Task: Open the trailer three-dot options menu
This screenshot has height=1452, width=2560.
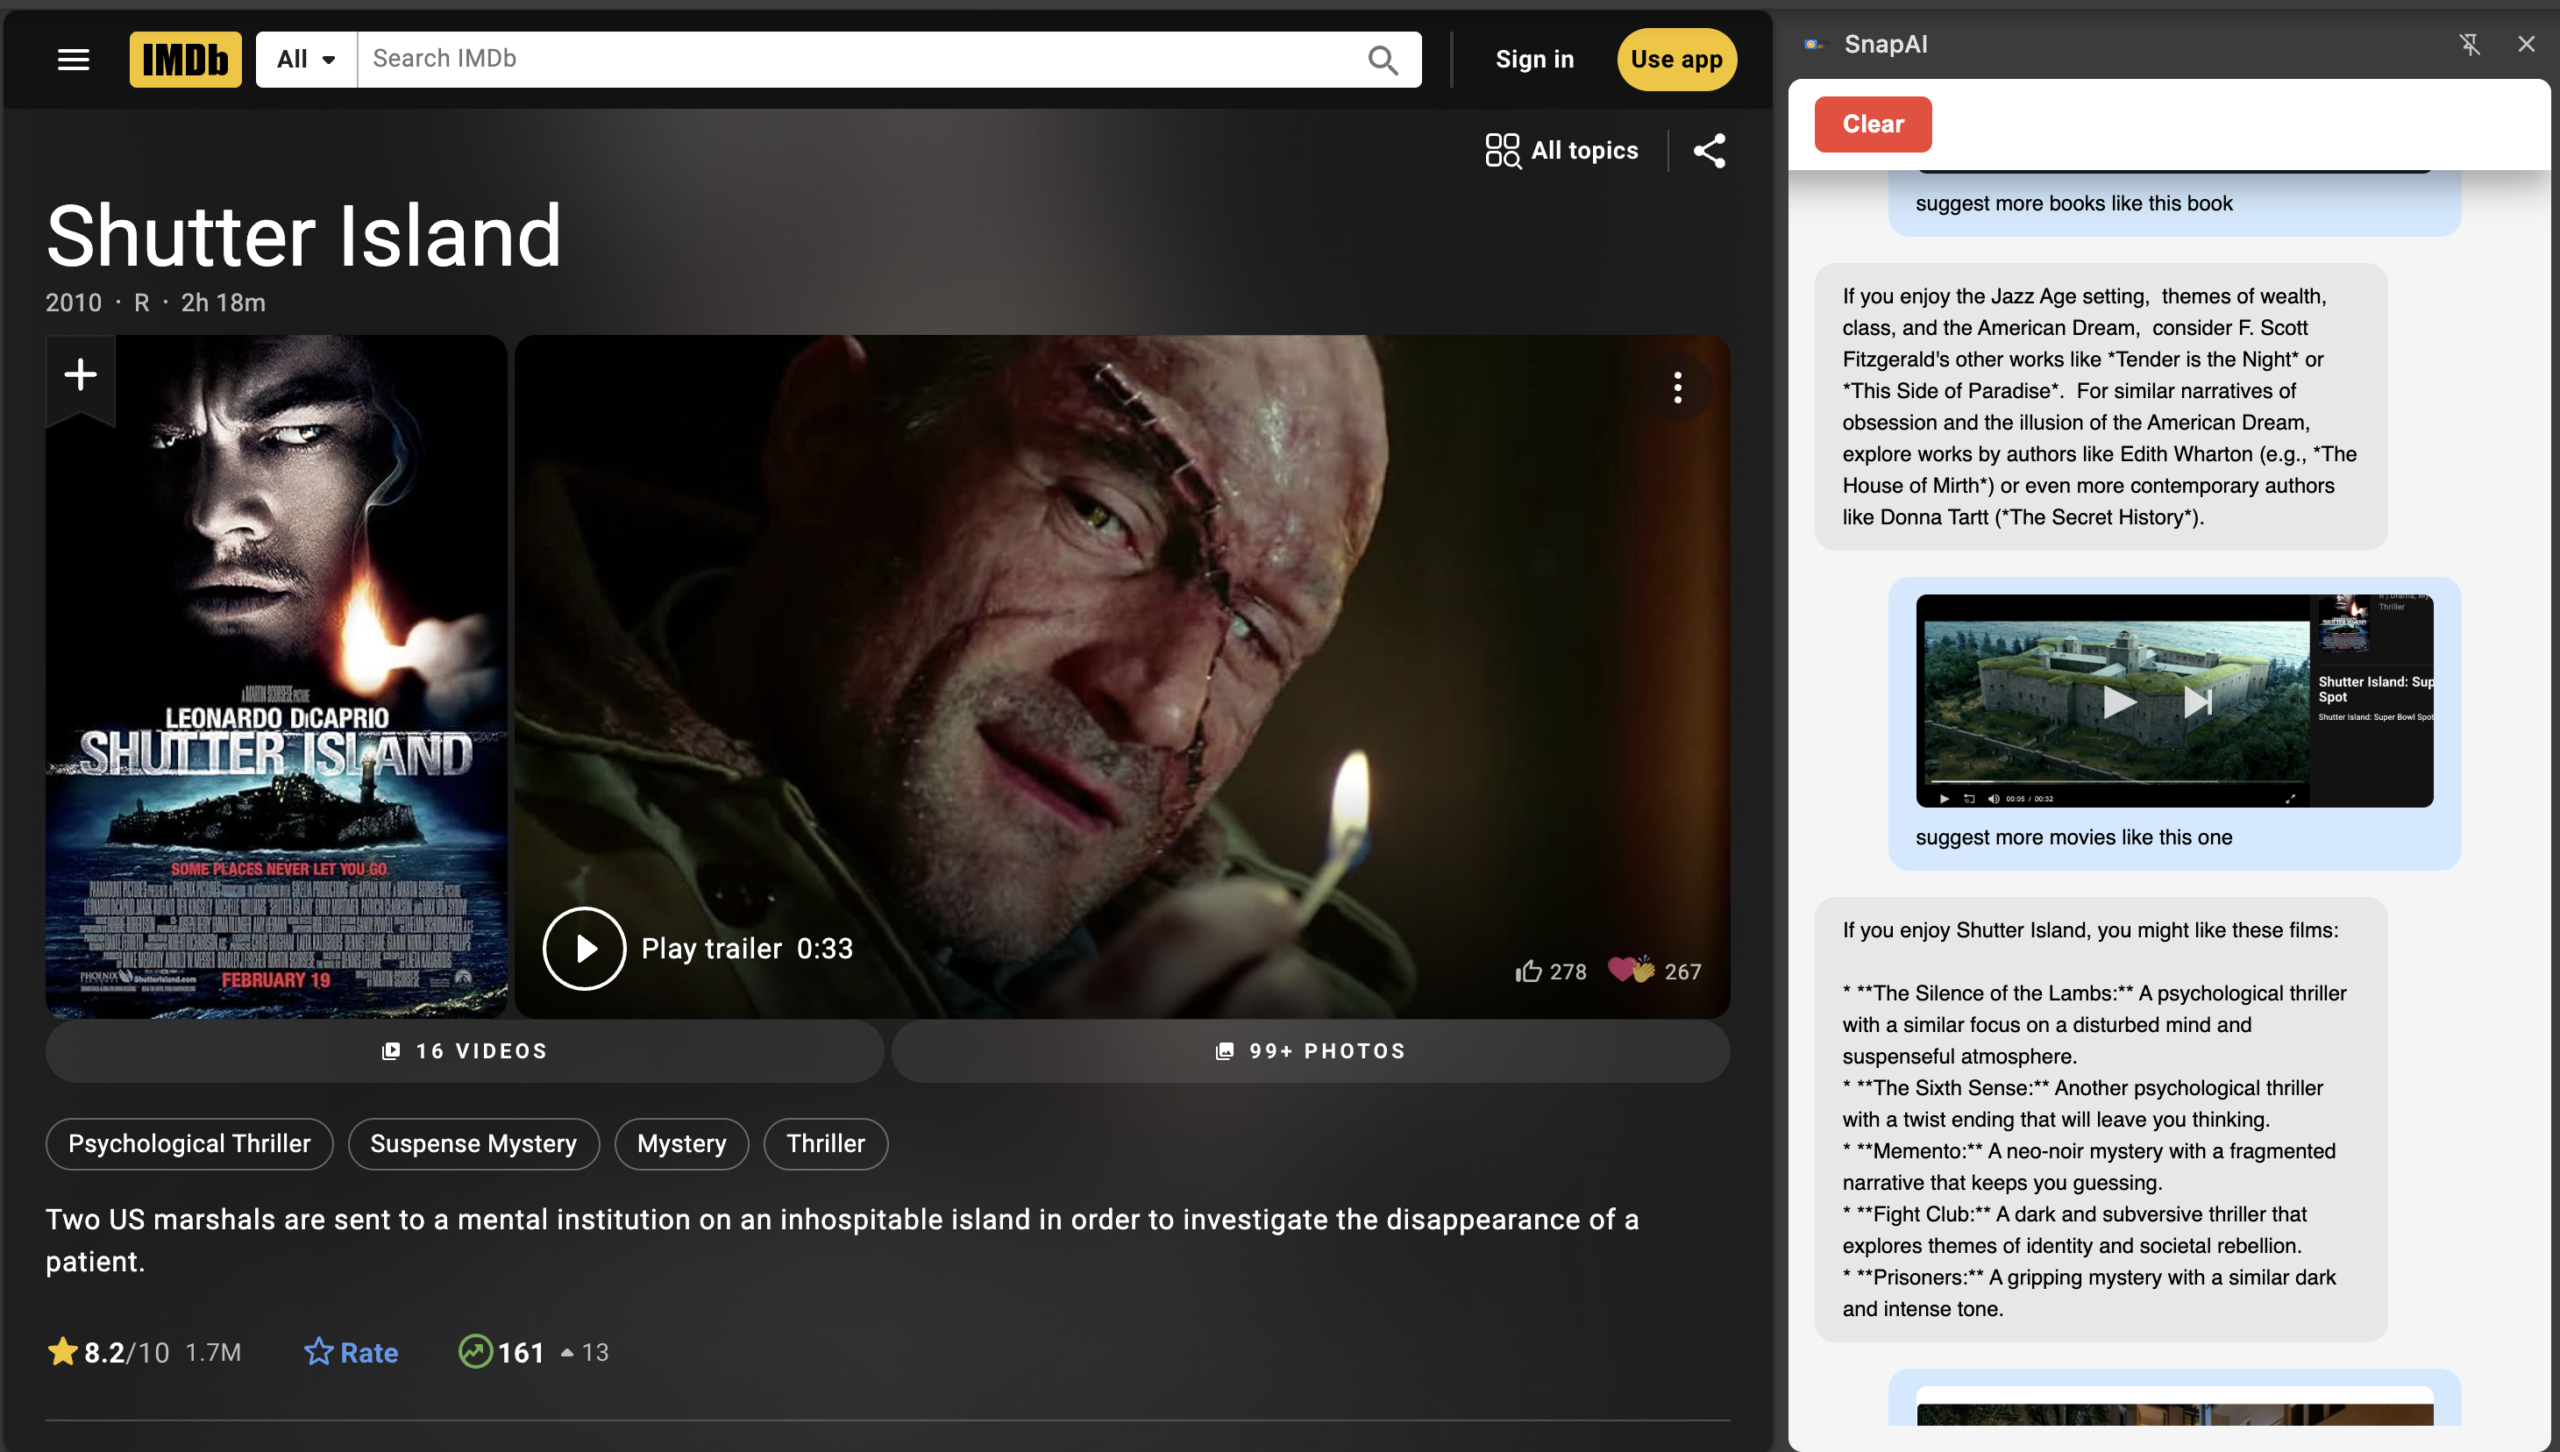Action: point(1678,387)
